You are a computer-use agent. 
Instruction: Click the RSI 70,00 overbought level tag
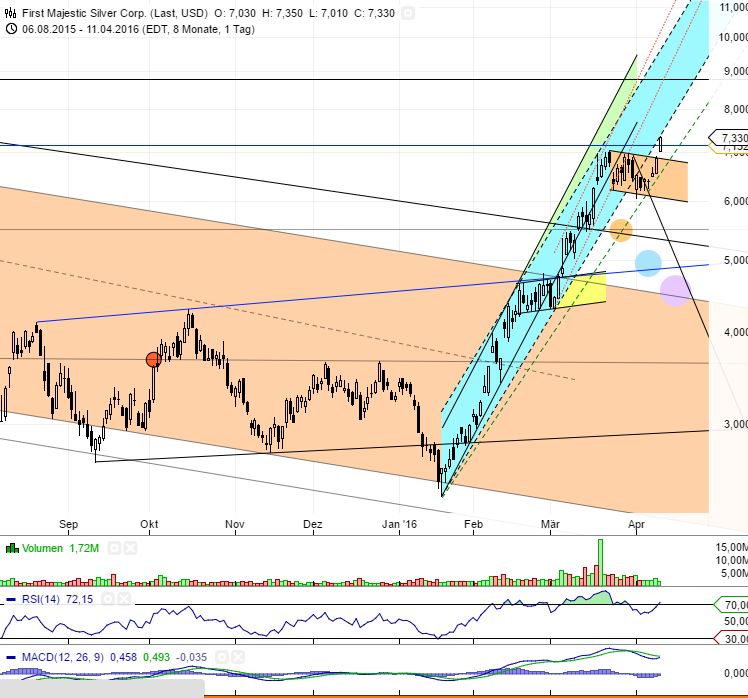(732, 605)
